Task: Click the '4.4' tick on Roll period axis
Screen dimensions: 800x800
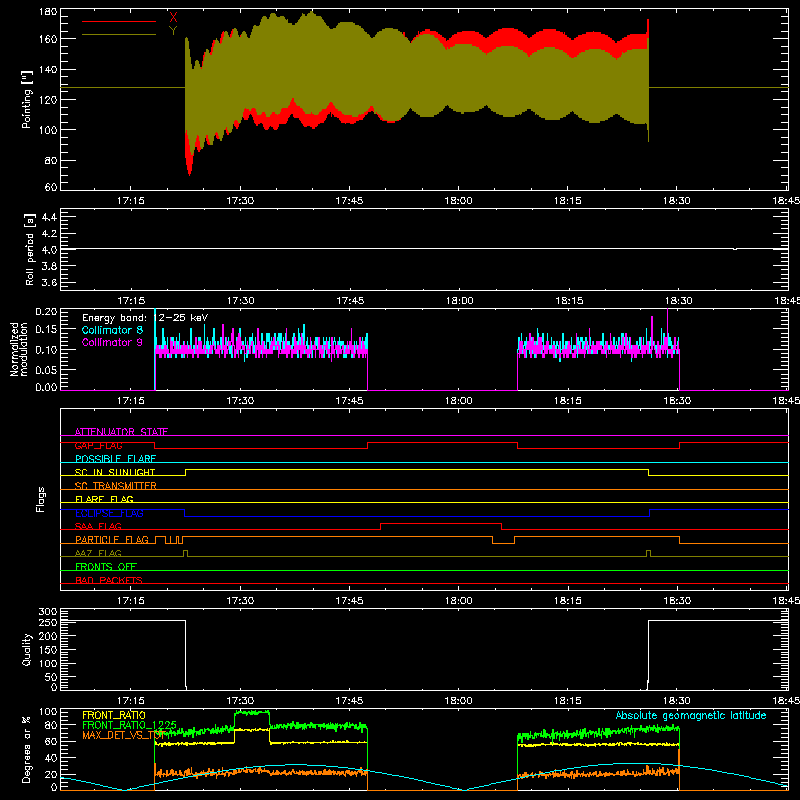Action: [49, 217]
